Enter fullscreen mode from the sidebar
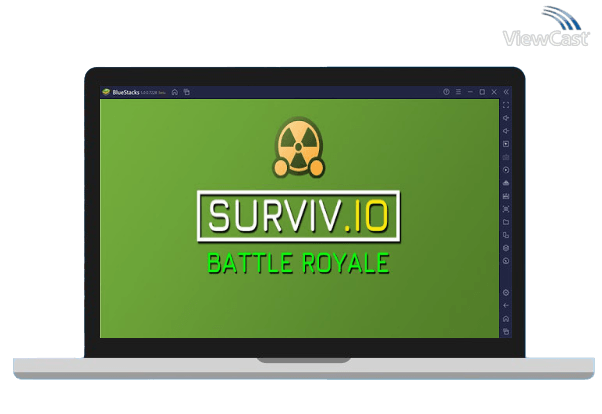This screenshot has width=602, height=414. coord(506,105)
